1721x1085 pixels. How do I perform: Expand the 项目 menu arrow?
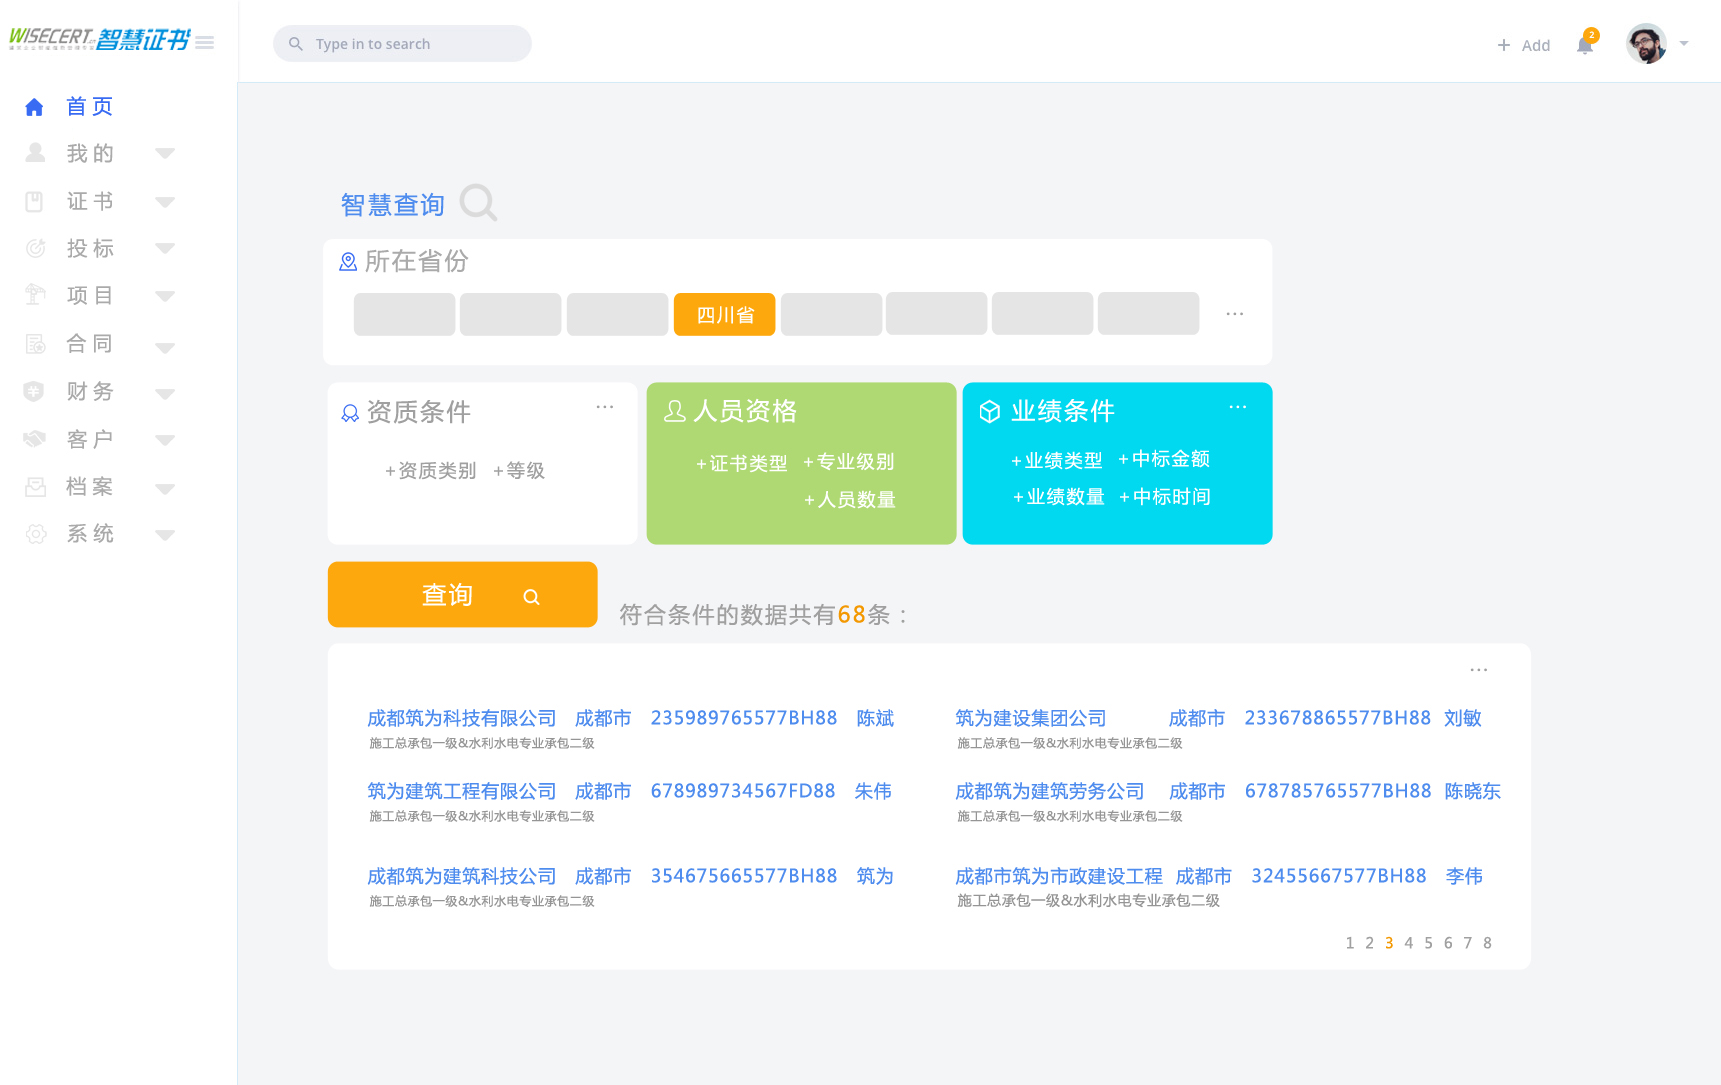pos(166,296)
